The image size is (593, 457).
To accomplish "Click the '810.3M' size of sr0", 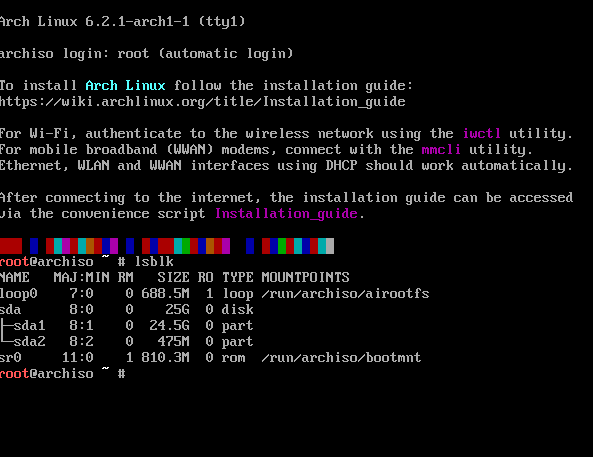I will point(165,358).
